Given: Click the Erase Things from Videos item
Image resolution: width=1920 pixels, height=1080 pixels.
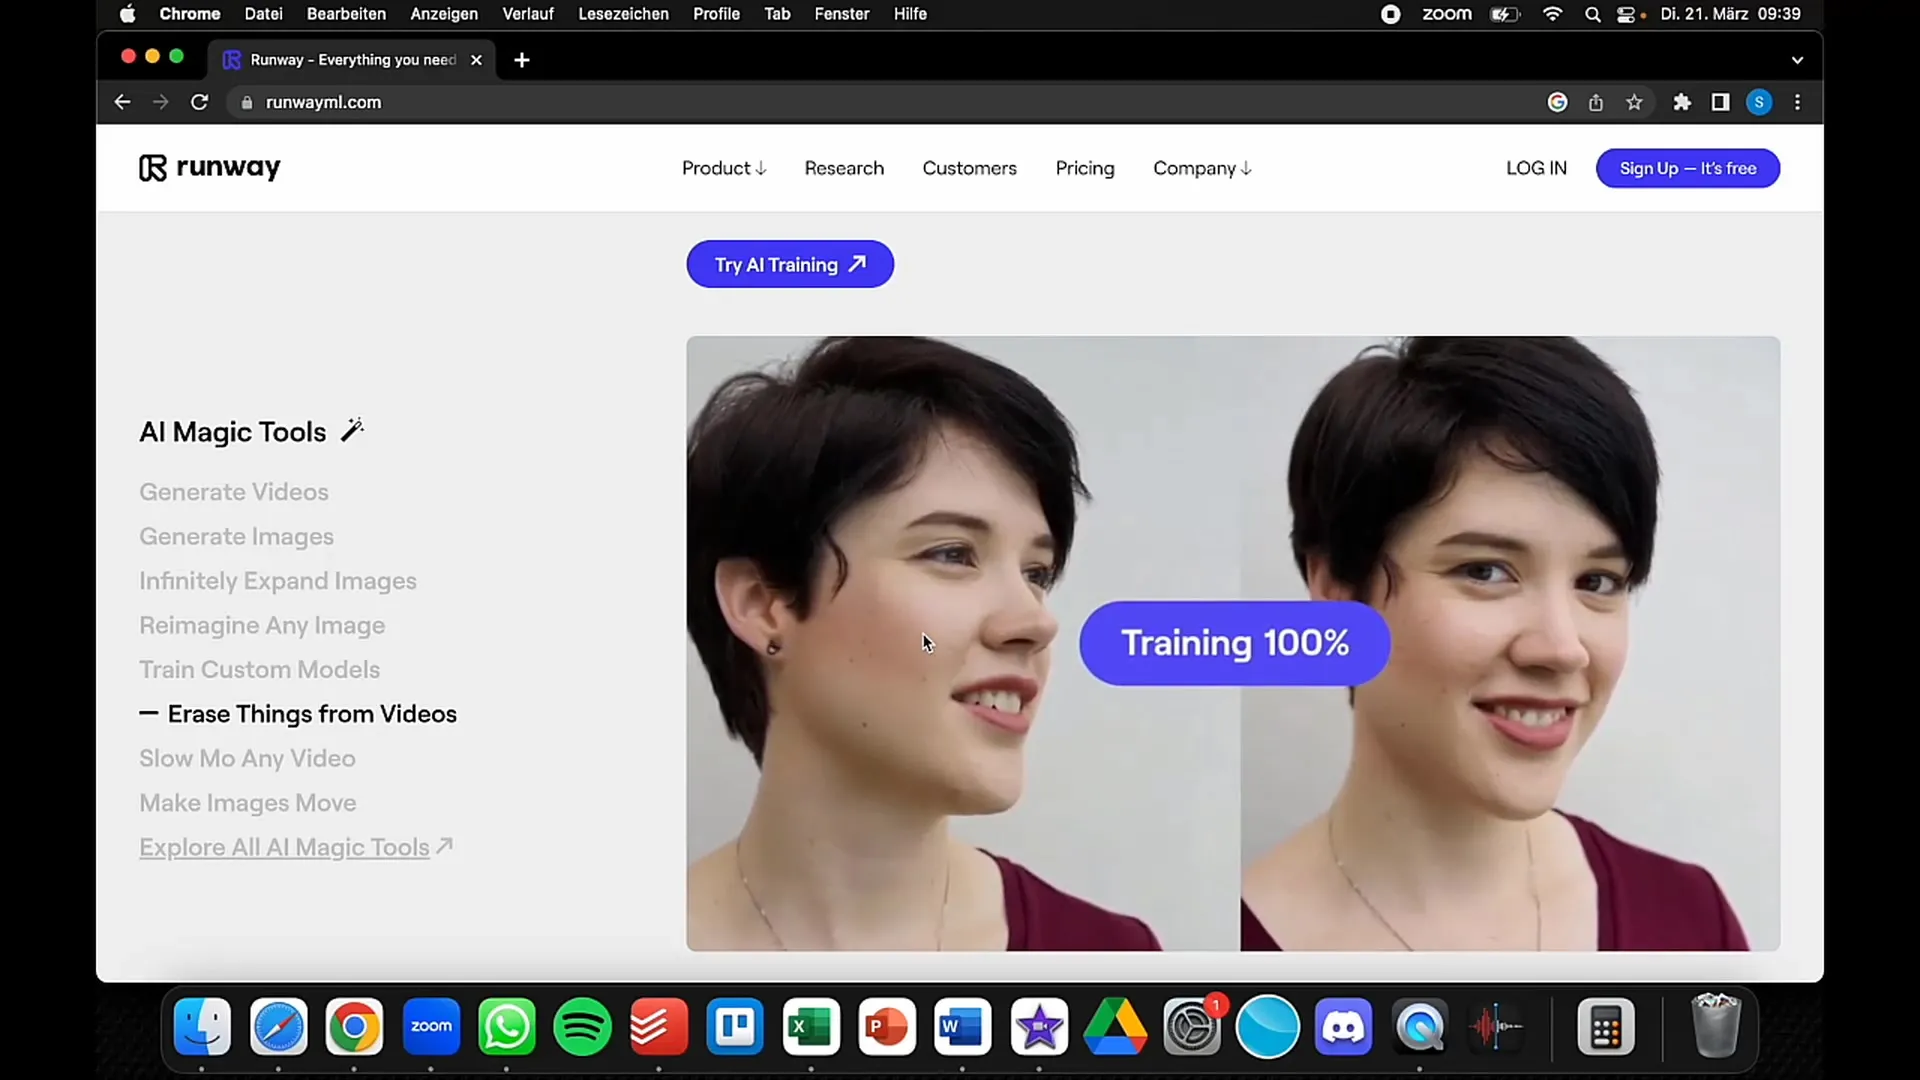Looking at the screenshot, I should pos(311,713).
